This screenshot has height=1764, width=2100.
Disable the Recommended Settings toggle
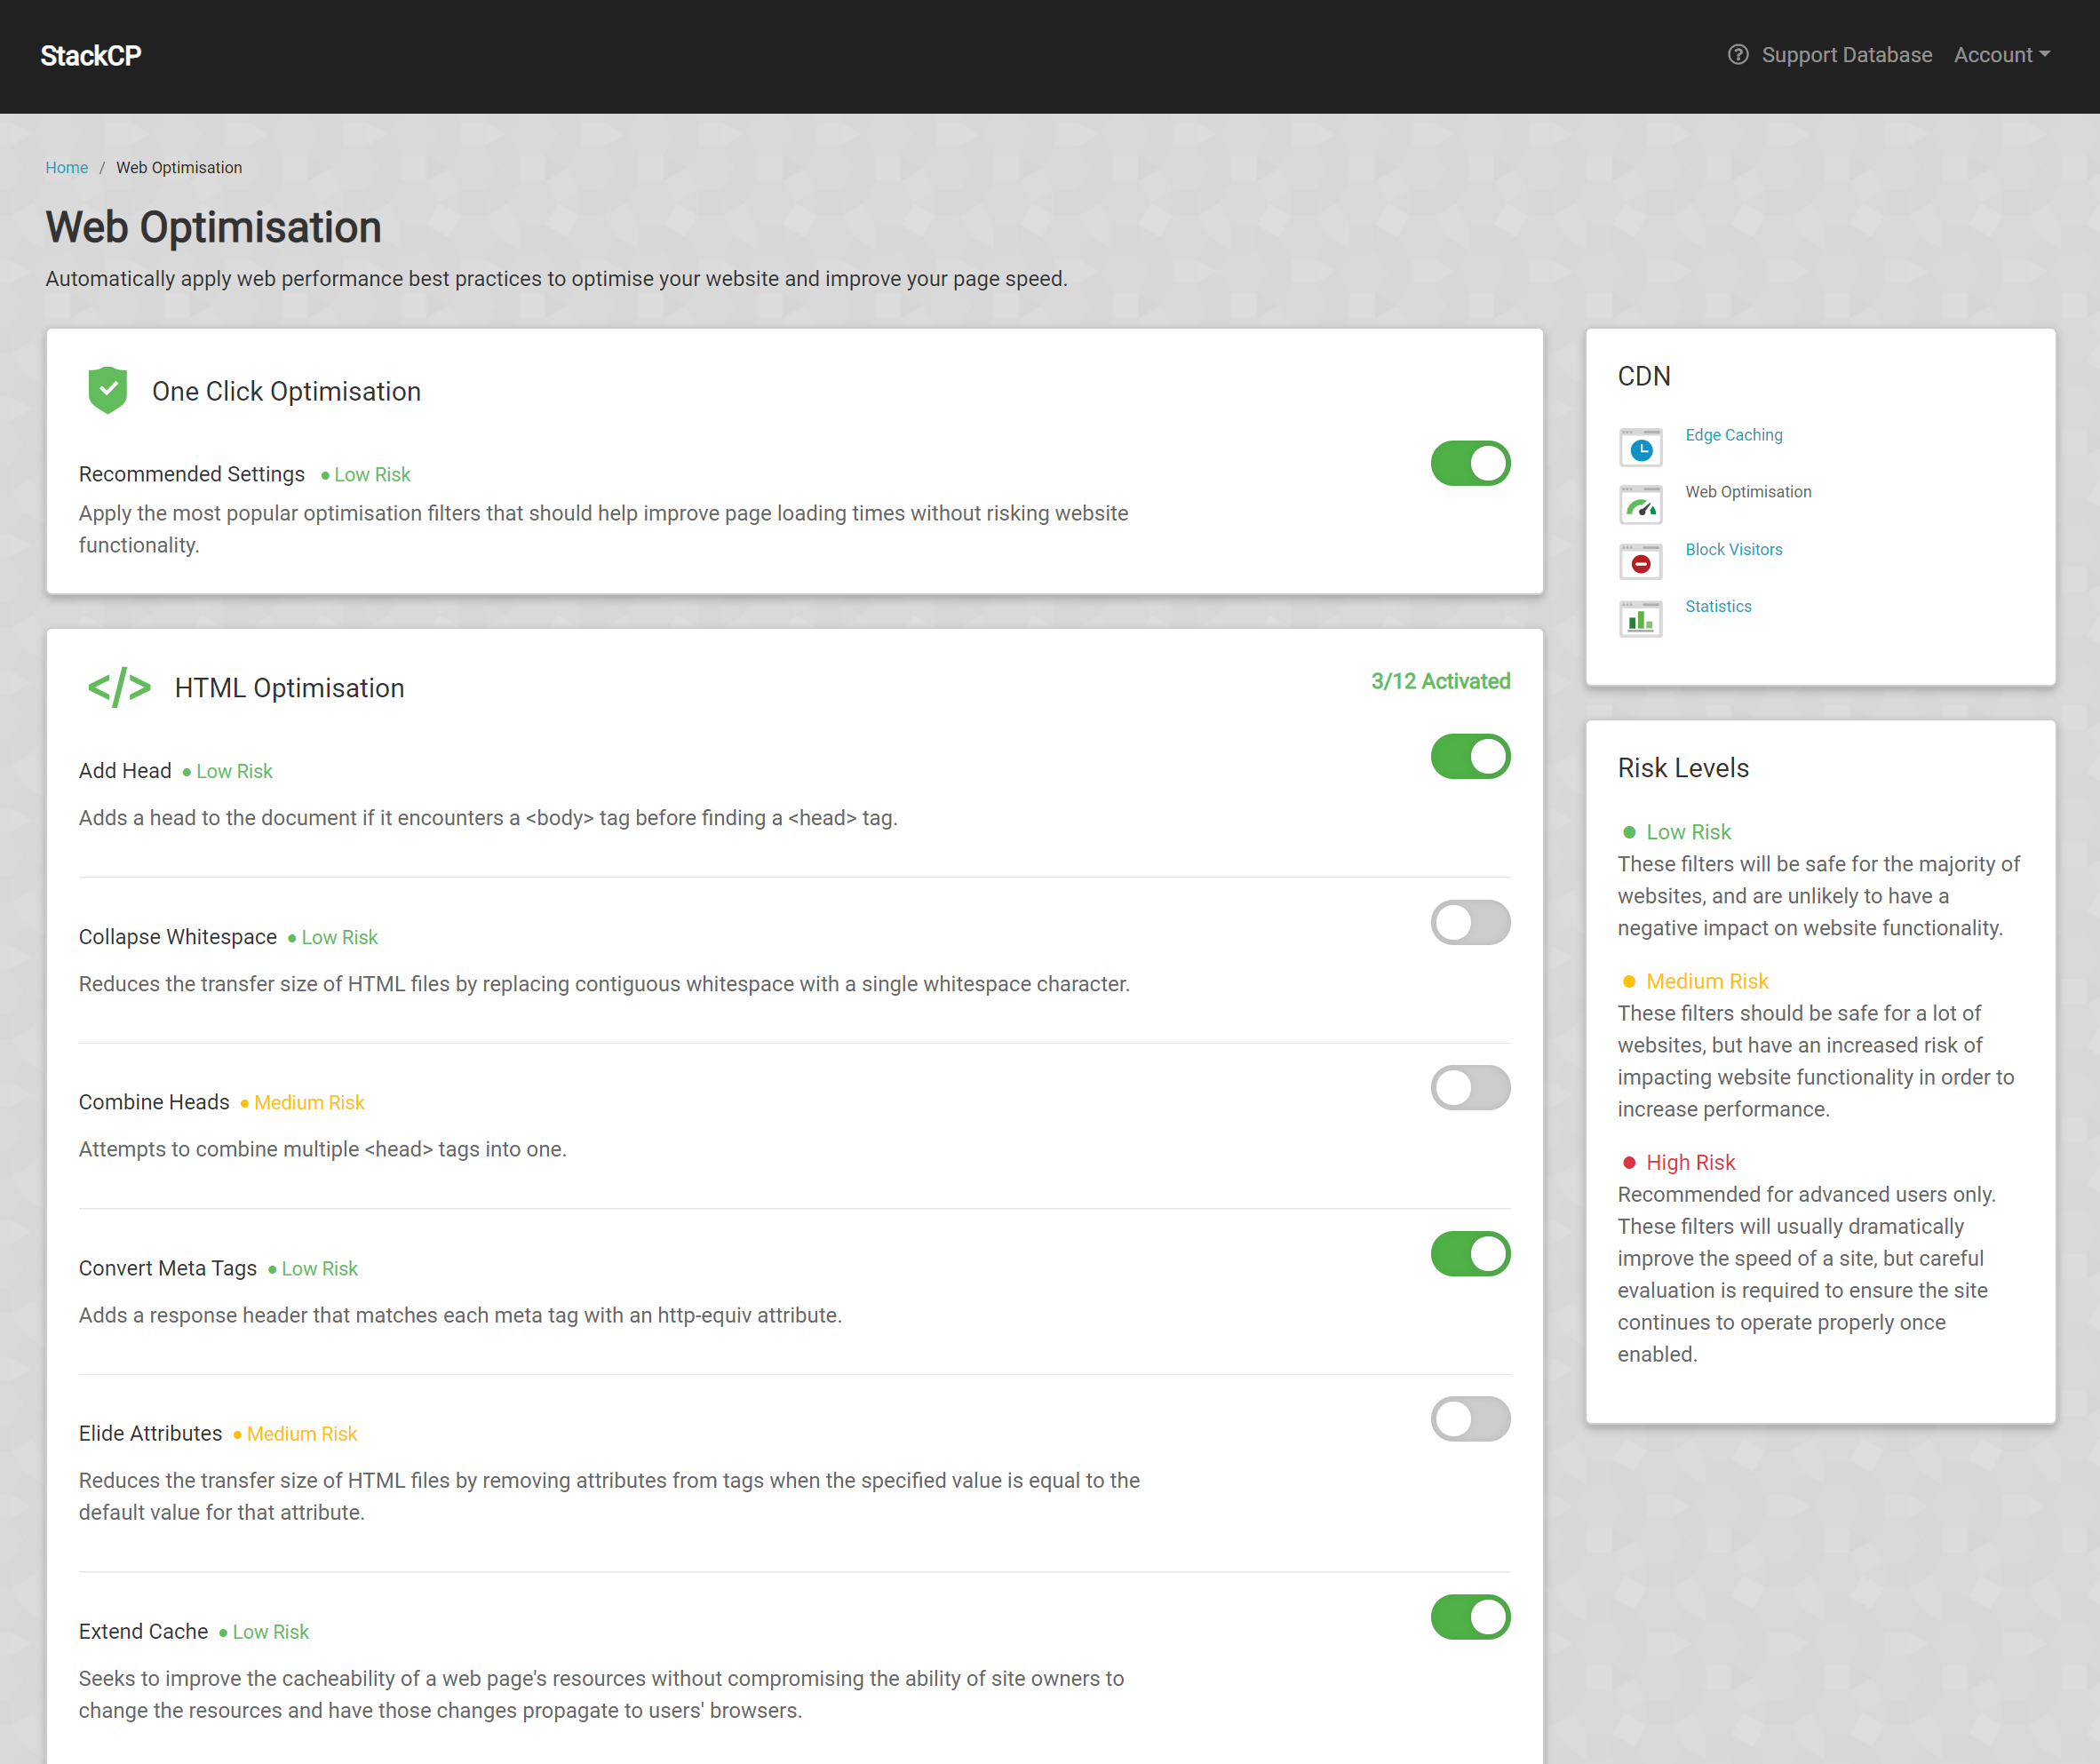click(1470, 463)
